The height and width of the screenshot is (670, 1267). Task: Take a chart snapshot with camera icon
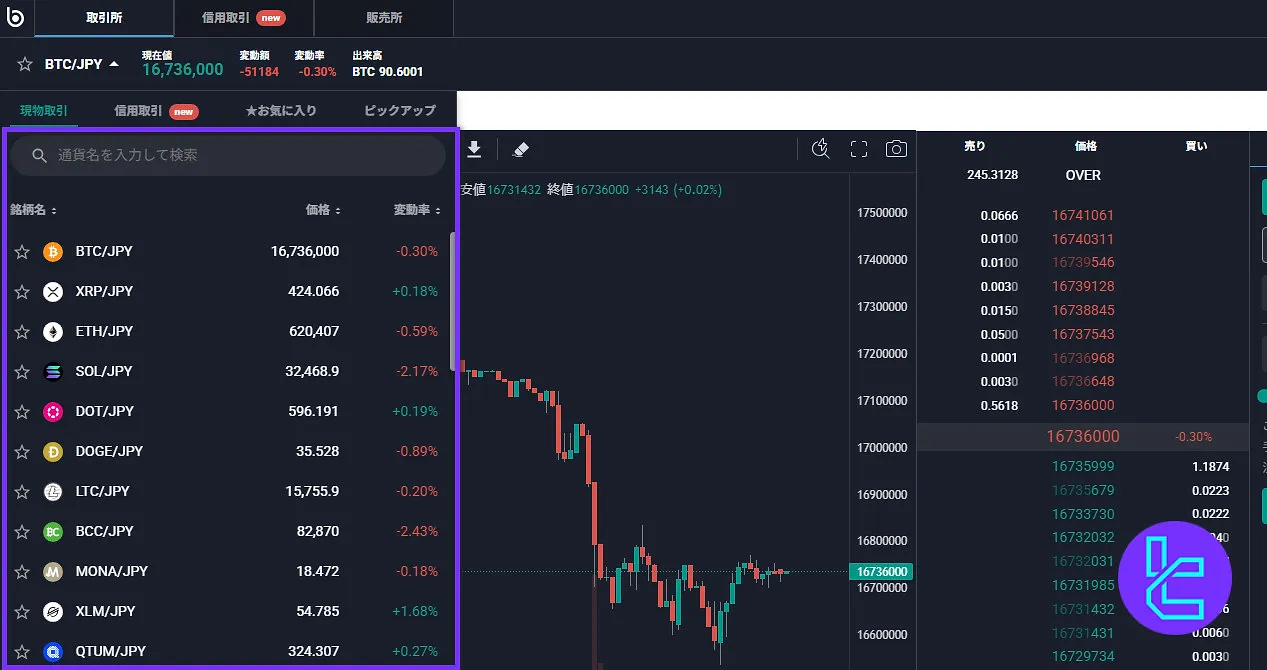pos(896,149)
